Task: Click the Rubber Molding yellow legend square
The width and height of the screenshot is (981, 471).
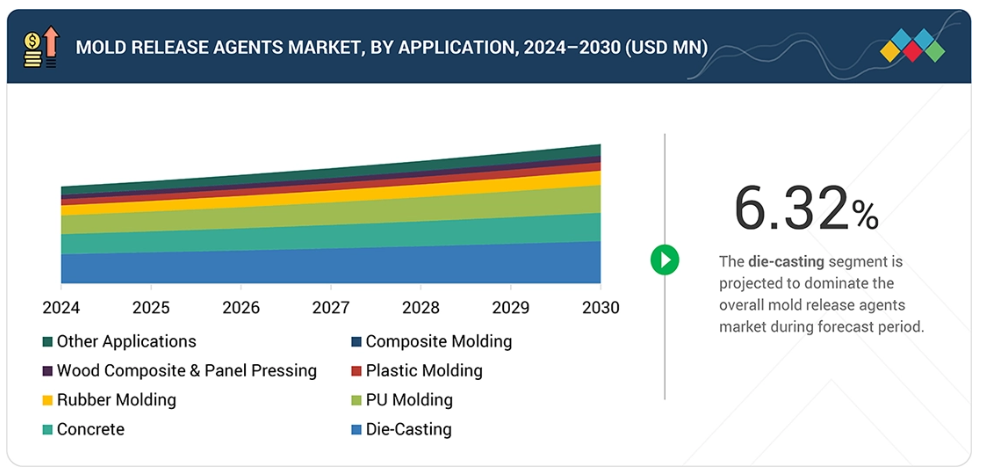Action: [x=47, y=400]
